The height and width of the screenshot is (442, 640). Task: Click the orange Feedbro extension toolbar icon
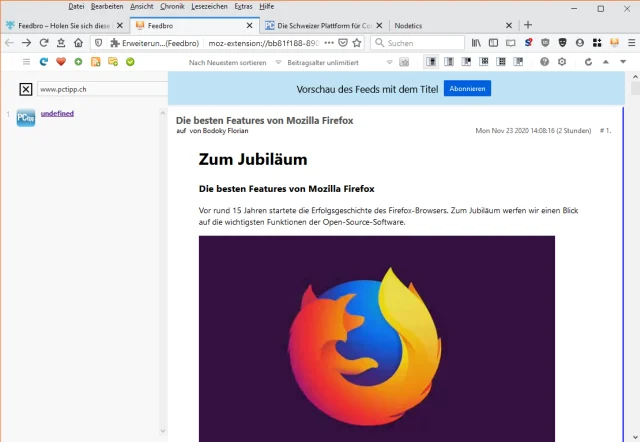[614, 42]
